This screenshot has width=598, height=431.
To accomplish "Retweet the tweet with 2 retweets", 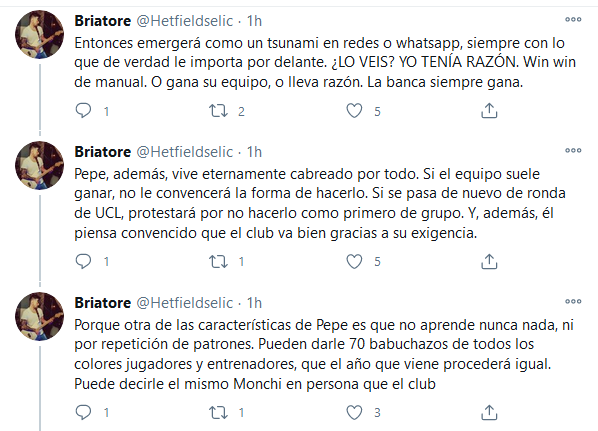I will coord(218,111).
